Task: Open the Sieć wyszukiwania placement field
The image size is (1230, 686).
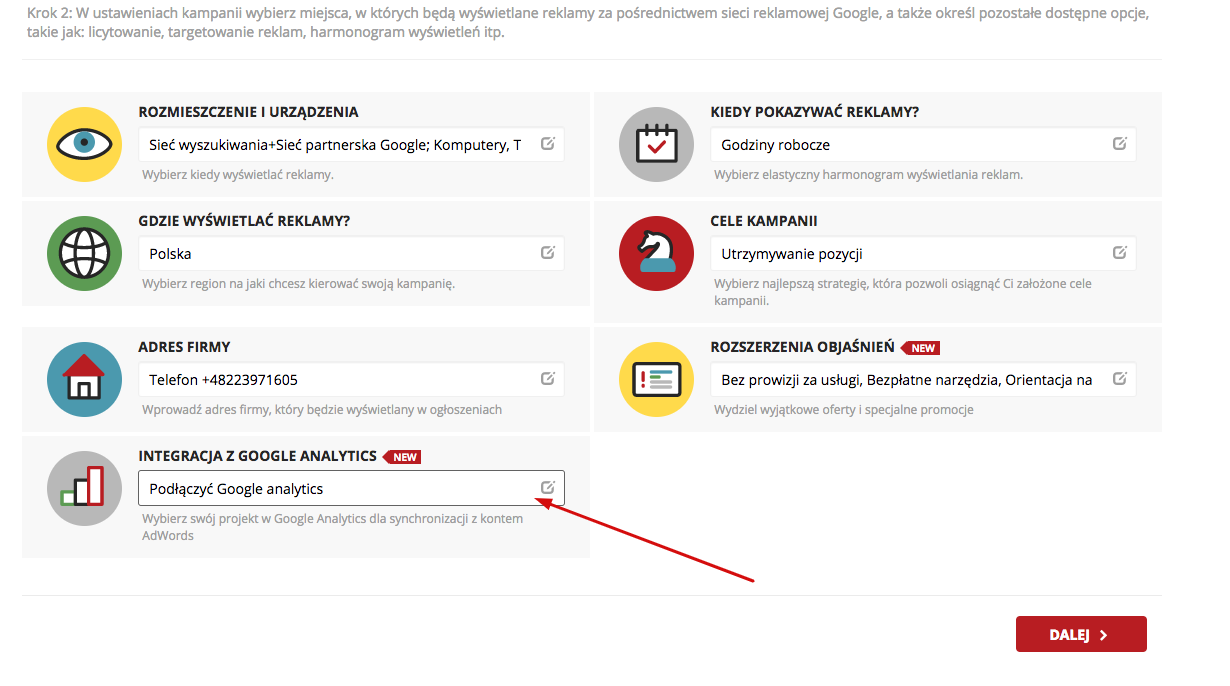Action: click(335, 145)
